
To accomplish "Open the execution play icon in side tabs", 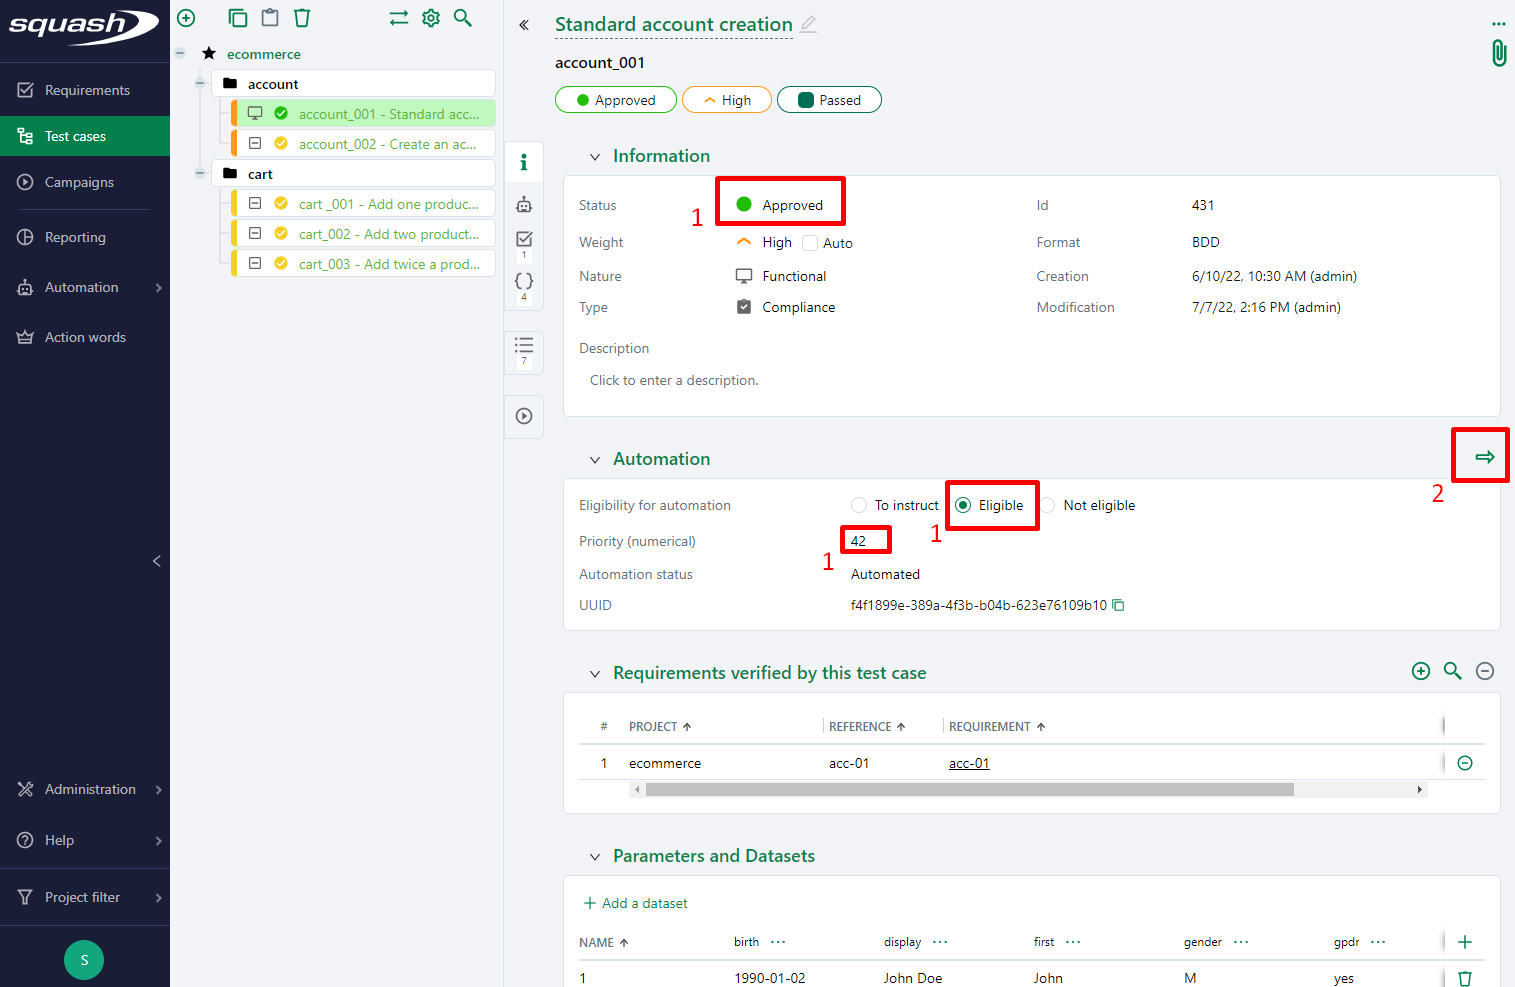I will tap(524, 416).
